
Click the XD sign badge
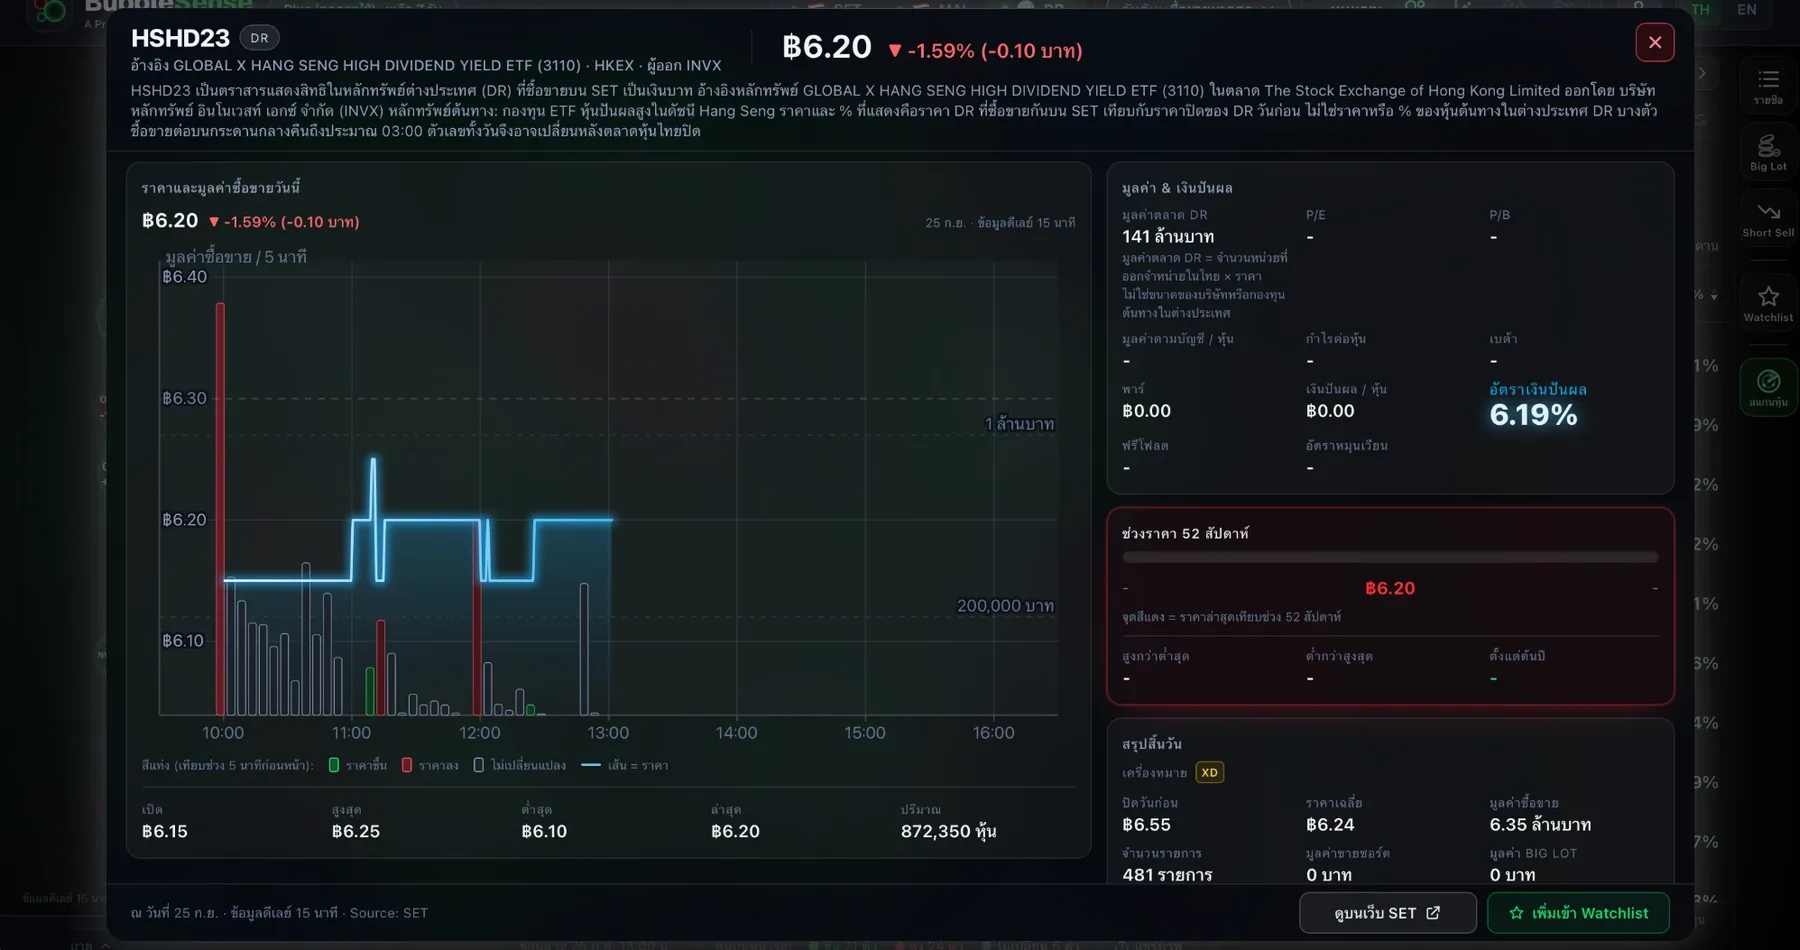pyautogui.click(x=1209, y=772)
